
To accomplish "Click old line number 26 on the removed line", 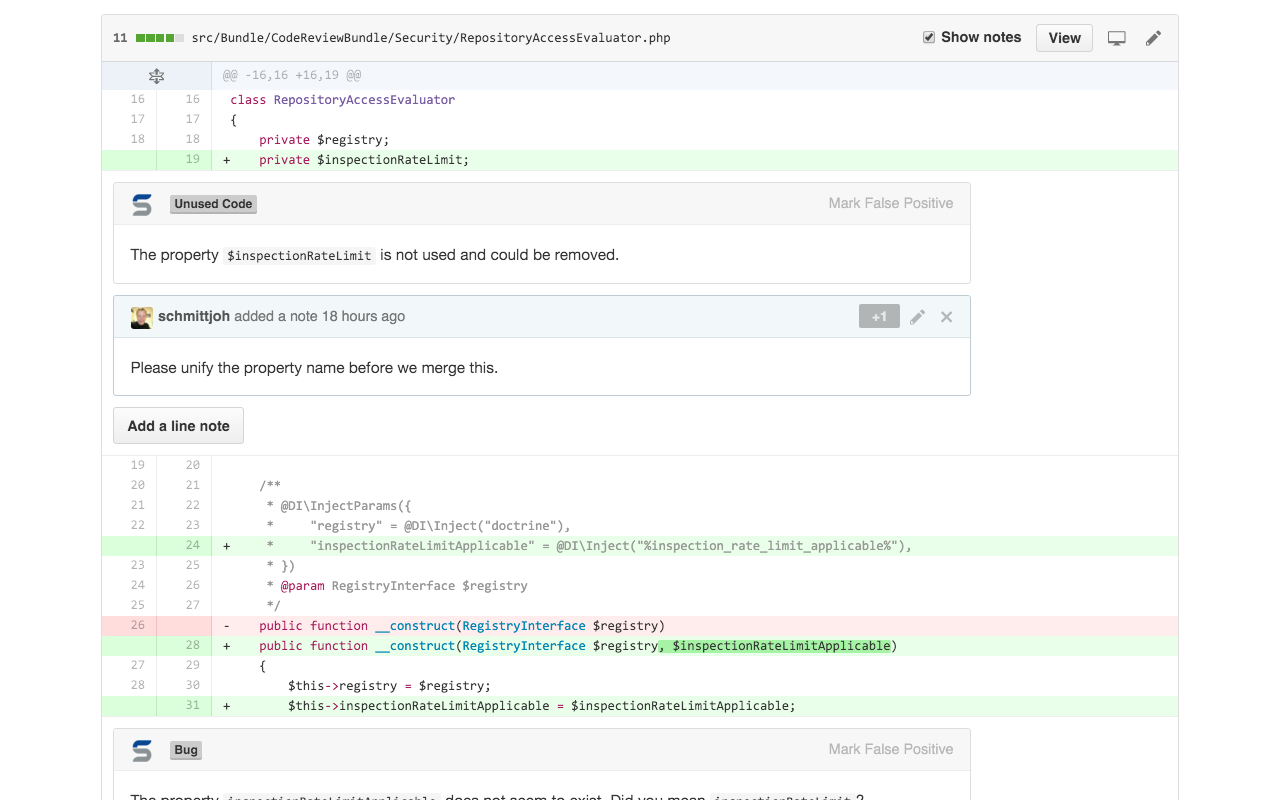I will pos(137,625).
